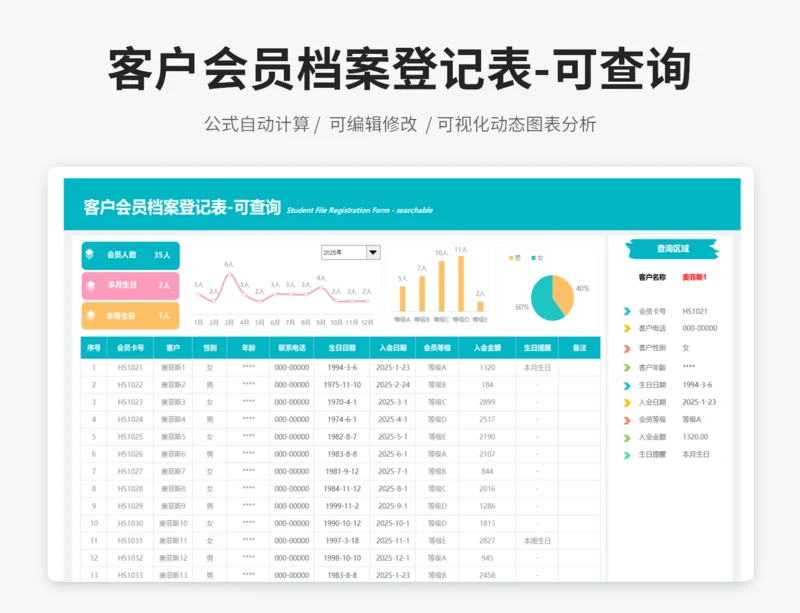The image size is (800, 613).
Task: Select the HS1021 value in query panel
Action: pyautogui.click(x=694, y=311)
